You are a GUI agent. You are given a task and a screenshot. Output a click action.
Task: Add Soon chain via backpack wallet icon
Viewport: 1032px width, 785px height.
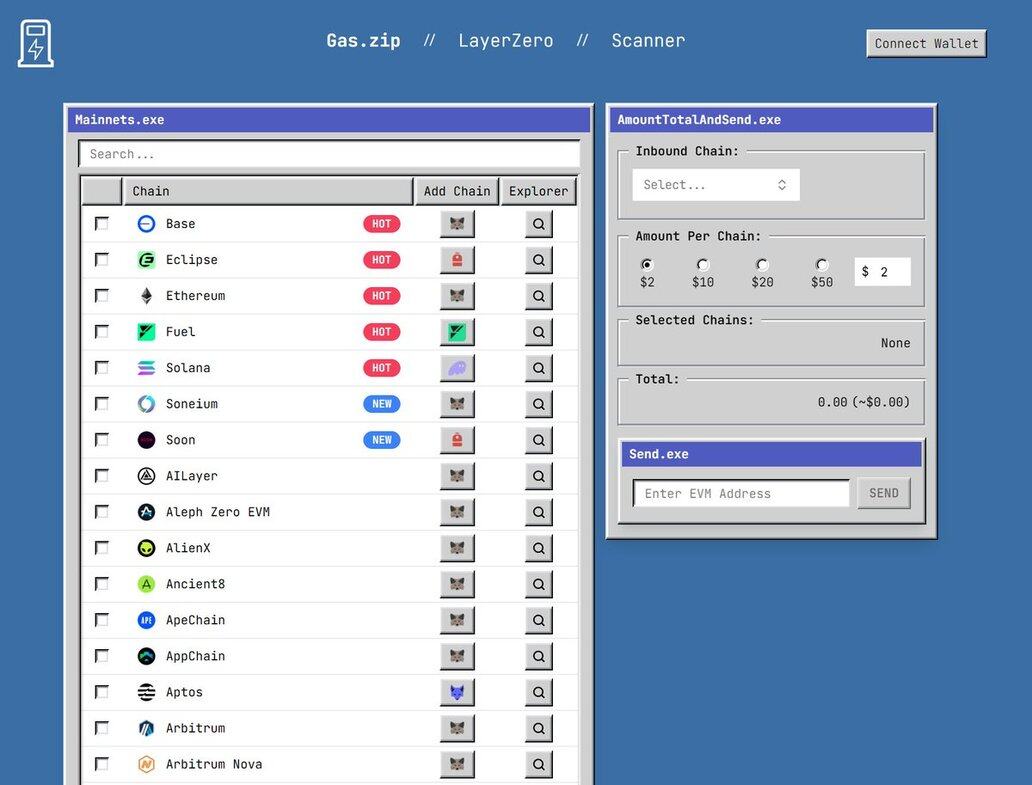point(457,440)
